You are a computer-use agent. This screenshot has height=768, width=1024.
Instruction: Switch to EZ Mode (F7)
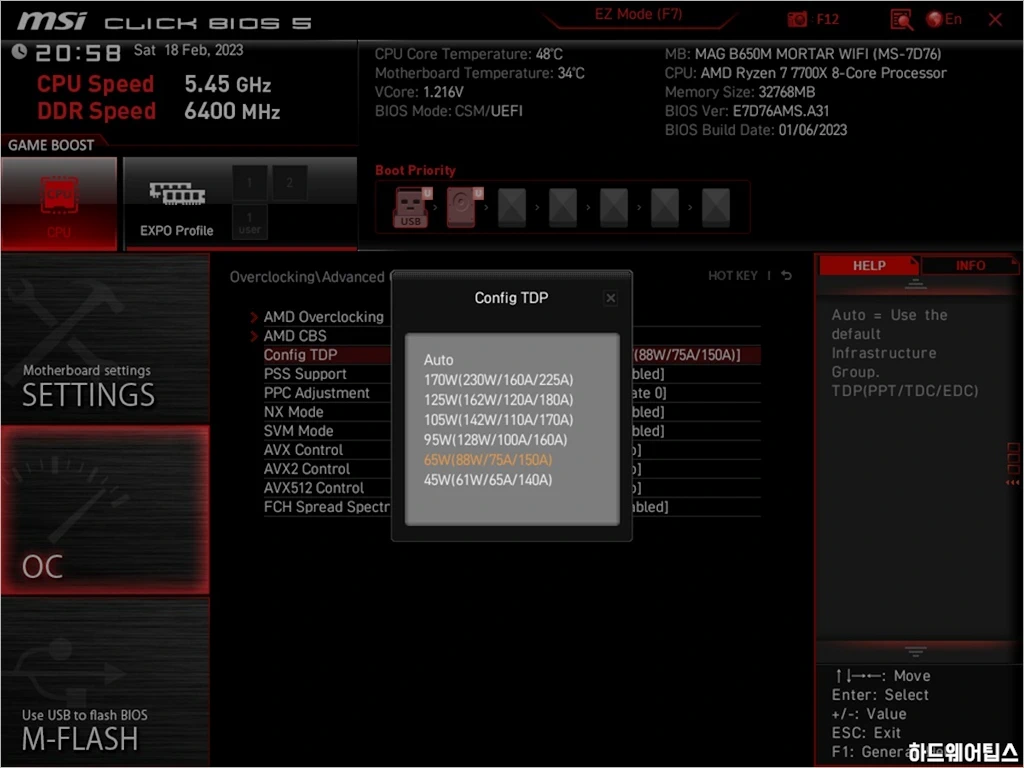point(638,15)
